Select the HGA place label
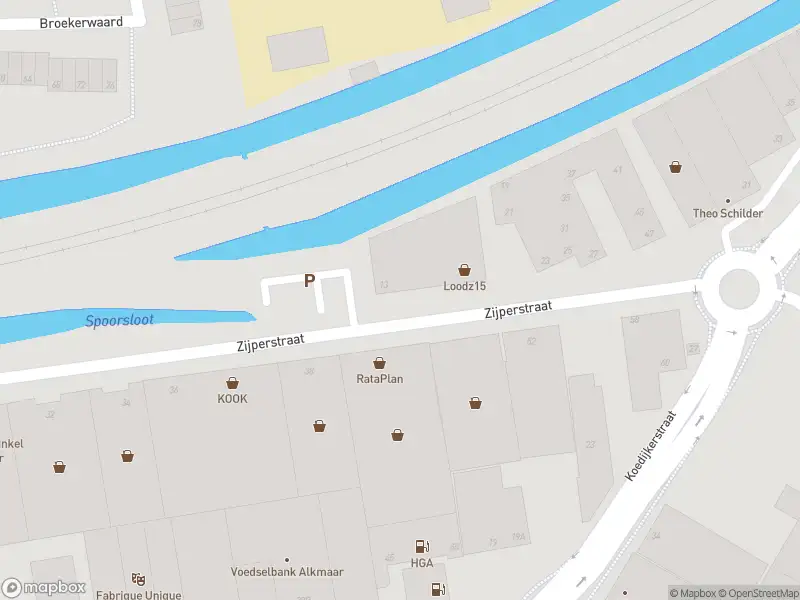Viewport: 800px width, 600px height. pos(422,563)
